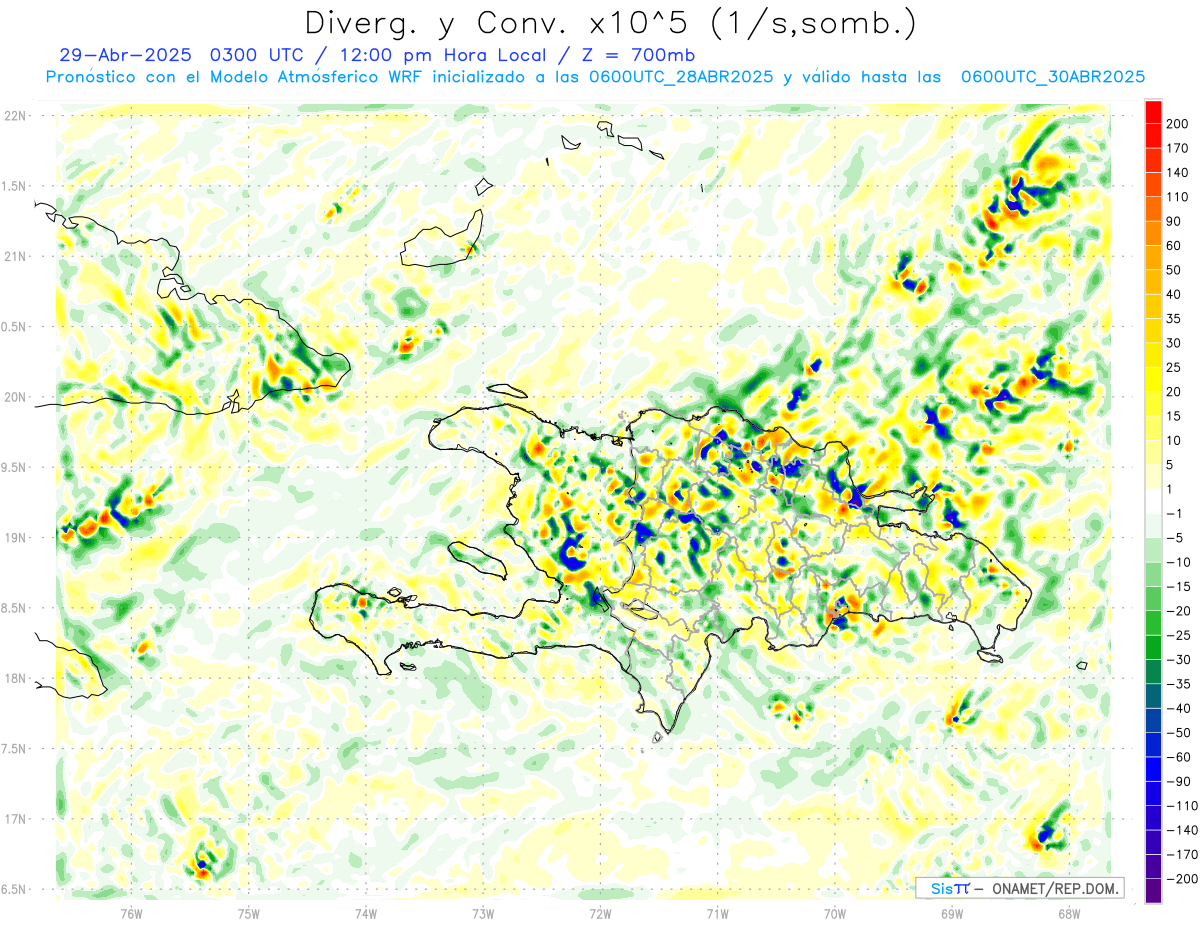Click the 'Sistt' logo in the credit box

(x=950, y=888)
